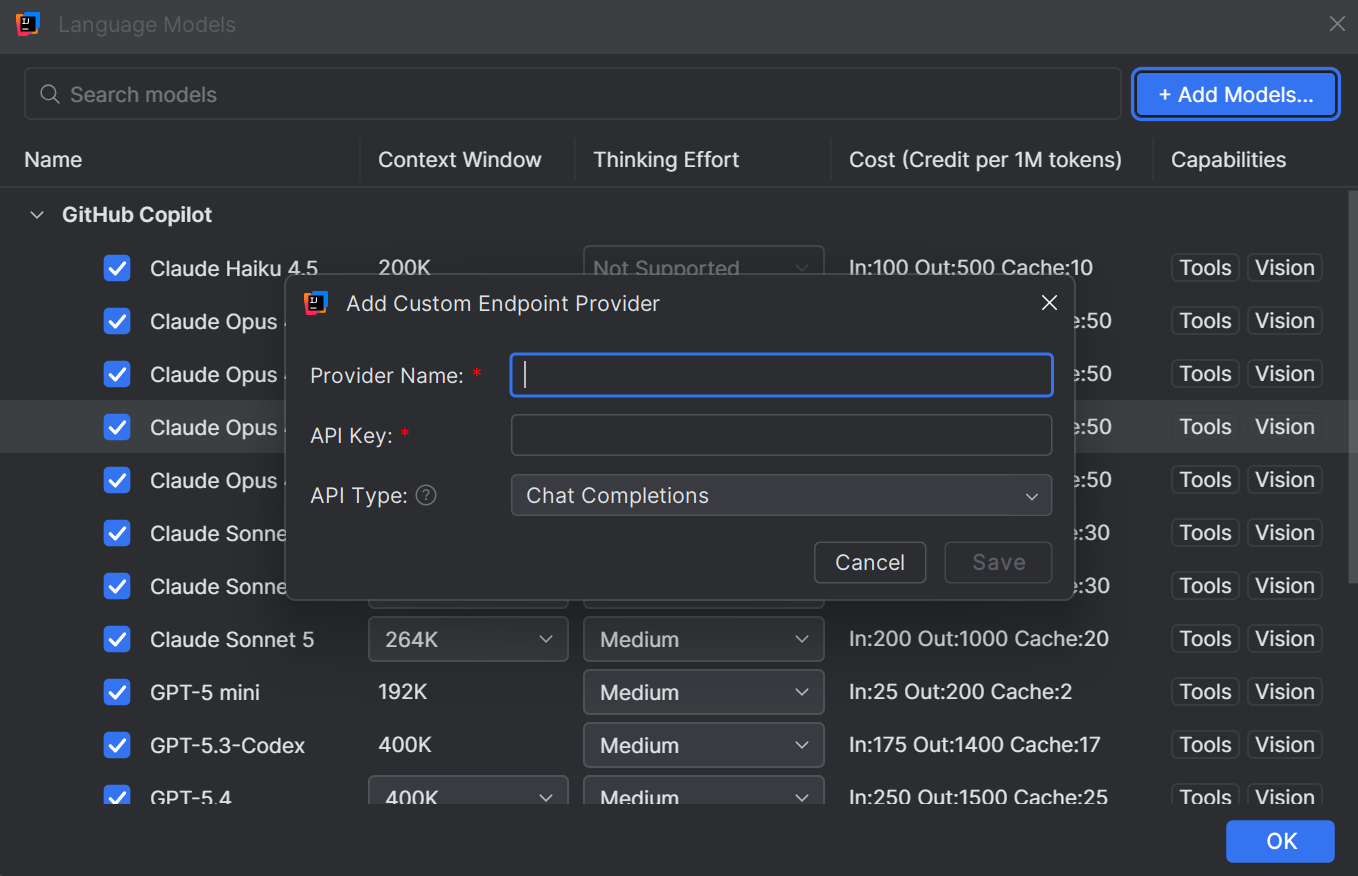The width and height of the screenshot is (1358, 876).
Task: Toggle the GPT-5.4 checkbox
Action: pyautogui.click(x=117, y=796)
